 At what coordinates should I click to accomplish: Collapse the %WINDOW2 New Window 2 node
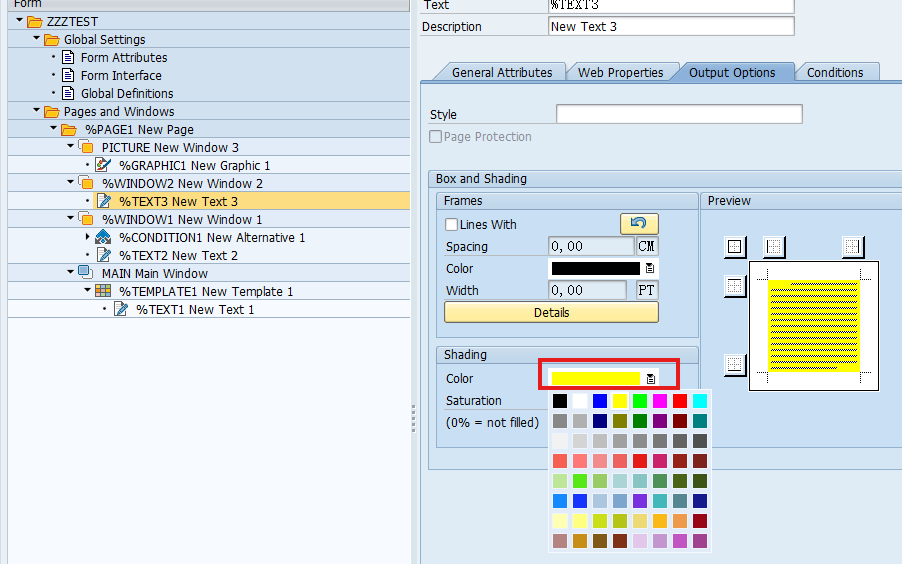[71, 182]
